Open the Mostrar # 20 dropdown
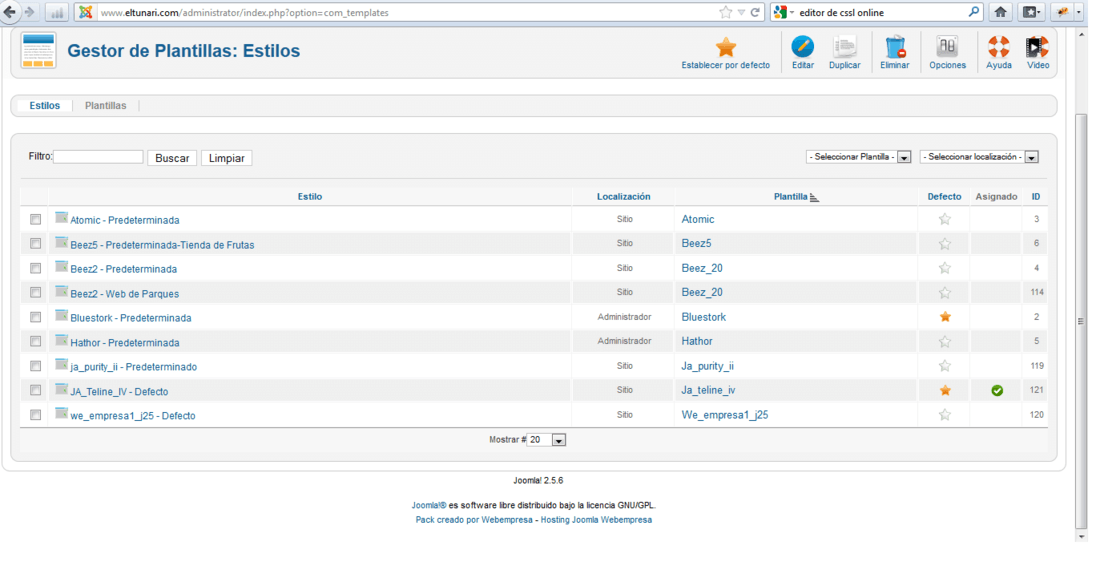This screenshot has height=566, width=1100. (x=546, y=440)
